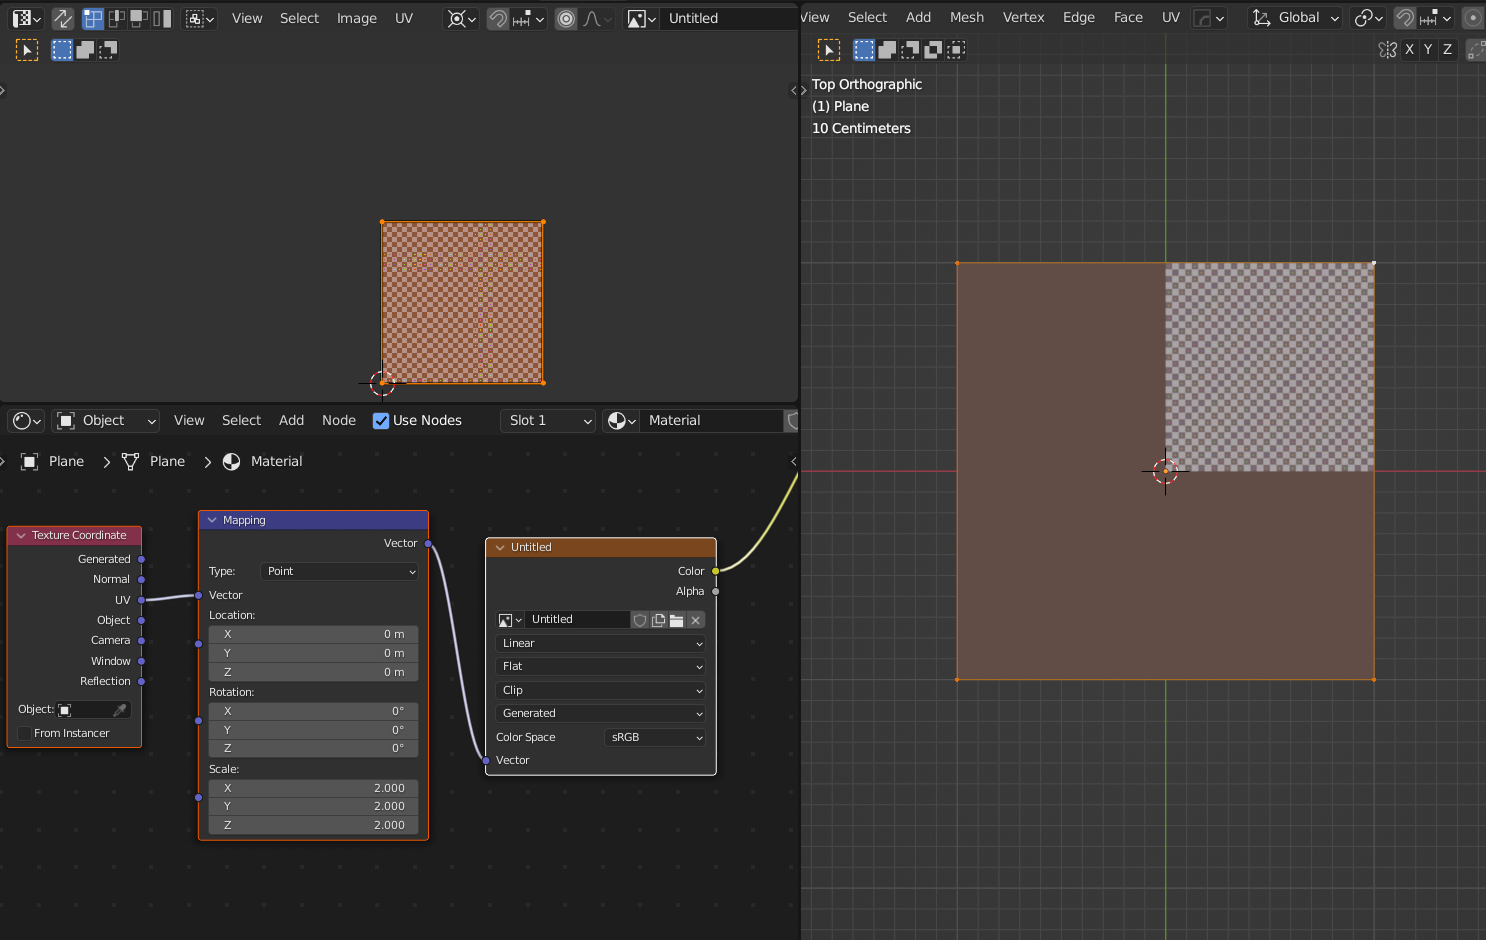Image resolution: width=1486 pixels, height=940 pixels.
Task: Open the Type dropdown on the Mapping node
Action: 339,571
